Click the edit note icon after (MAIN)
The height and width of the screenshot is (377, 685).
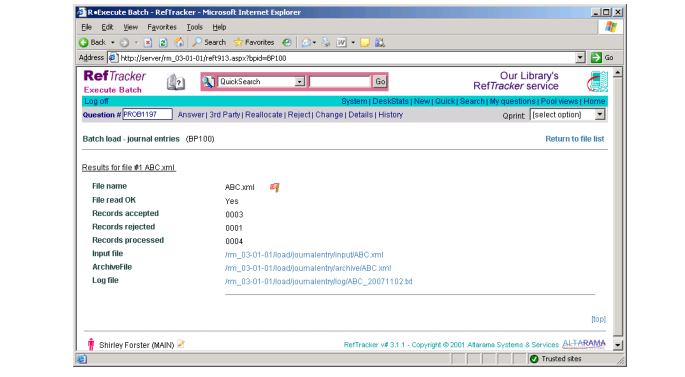181,344
